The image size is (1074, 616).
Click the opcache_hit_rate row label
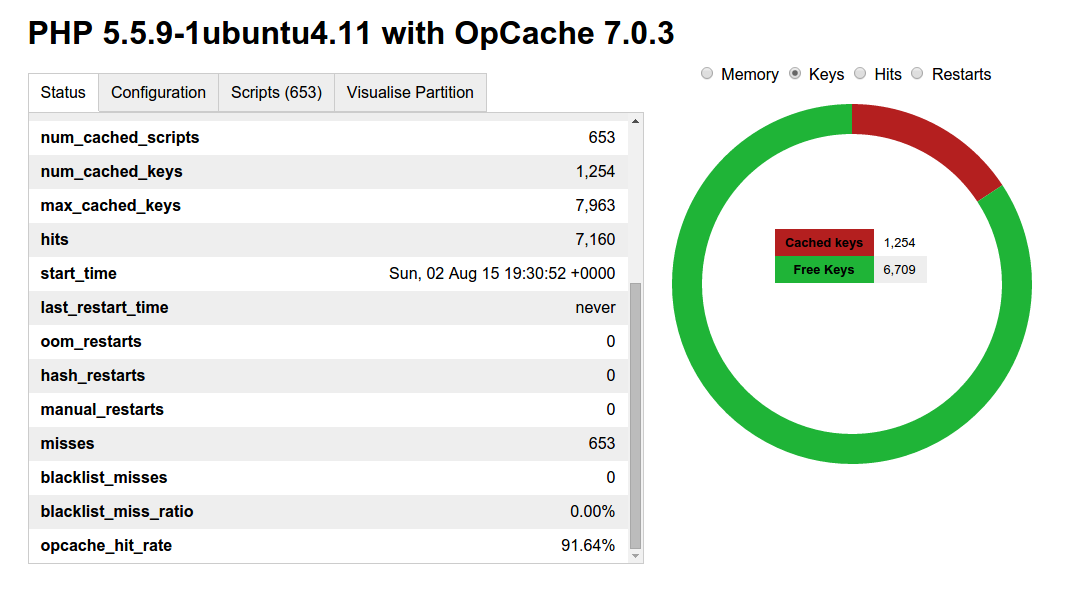(106, 546)
